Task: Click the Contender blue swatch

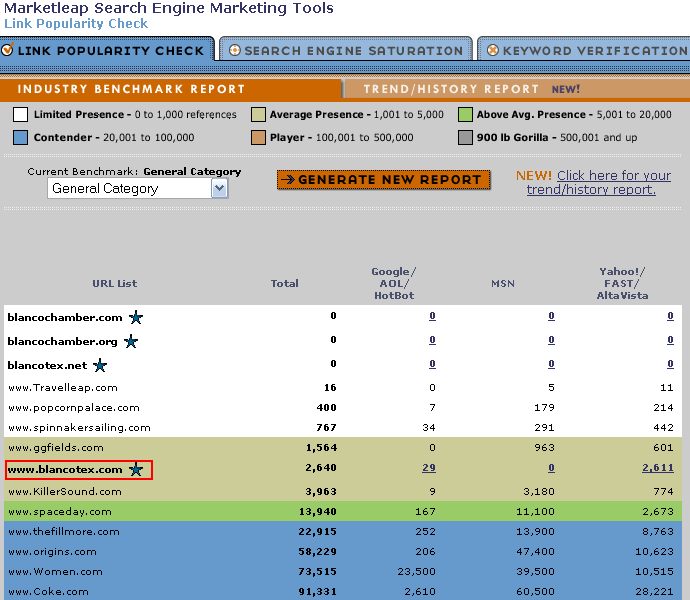Action: coord(21,137)
